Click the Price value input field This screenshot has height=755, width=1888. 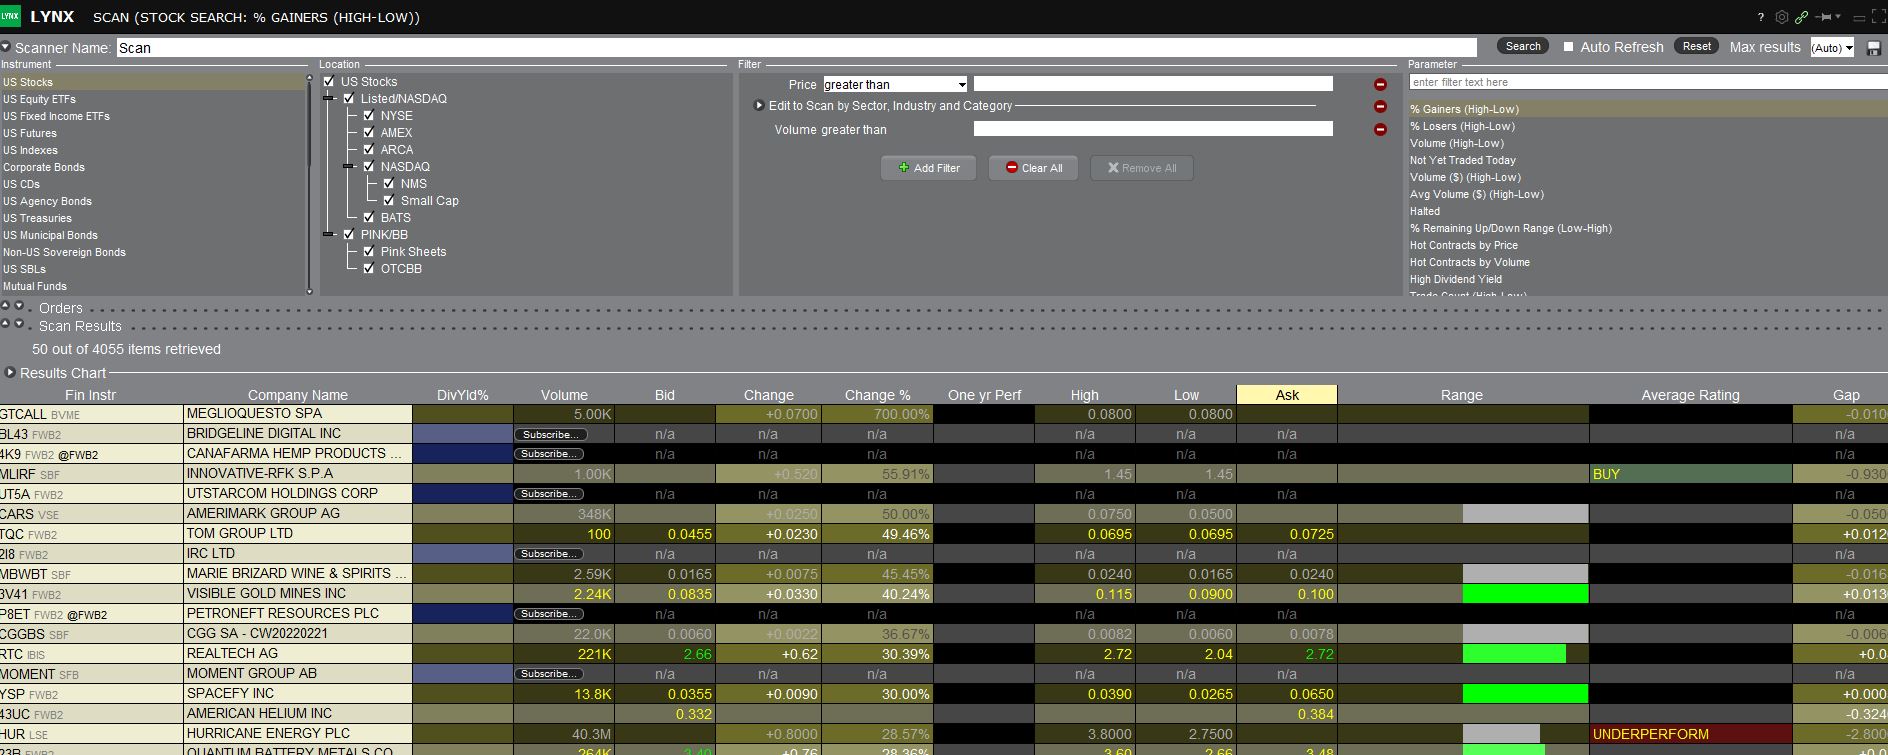pyautogui.click(x=1153, y=84)
